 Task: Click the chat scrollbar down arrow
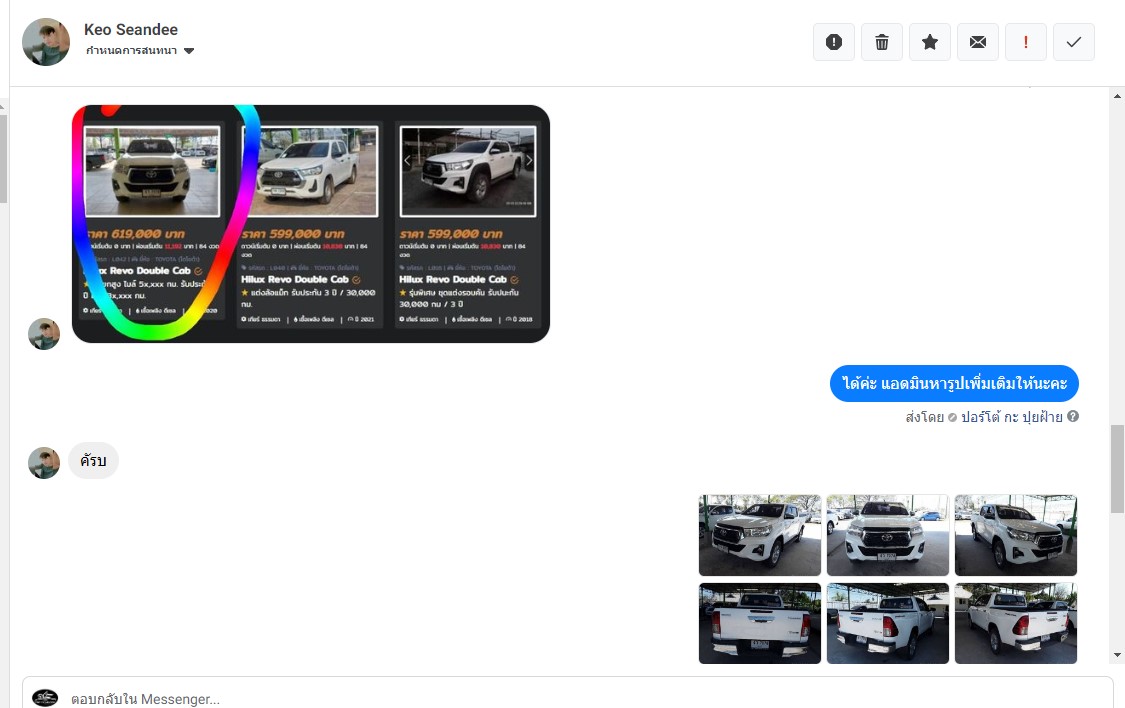[x=1117, y=655]
